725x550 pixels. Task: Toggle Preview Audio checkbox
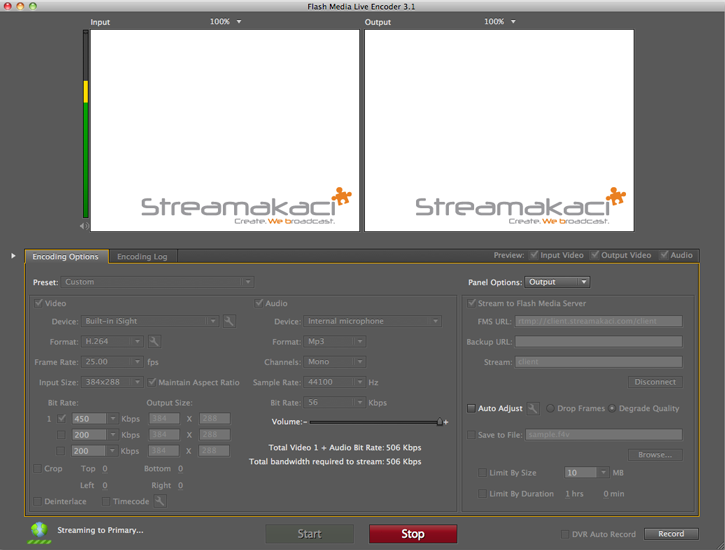pos(664,255)
